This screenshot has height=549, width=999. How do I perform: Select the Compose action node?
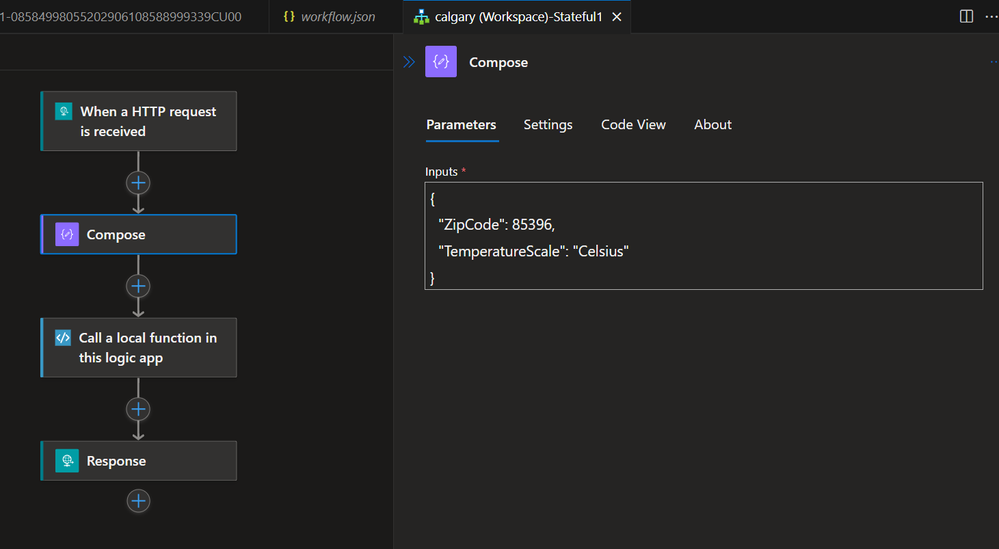138,234
